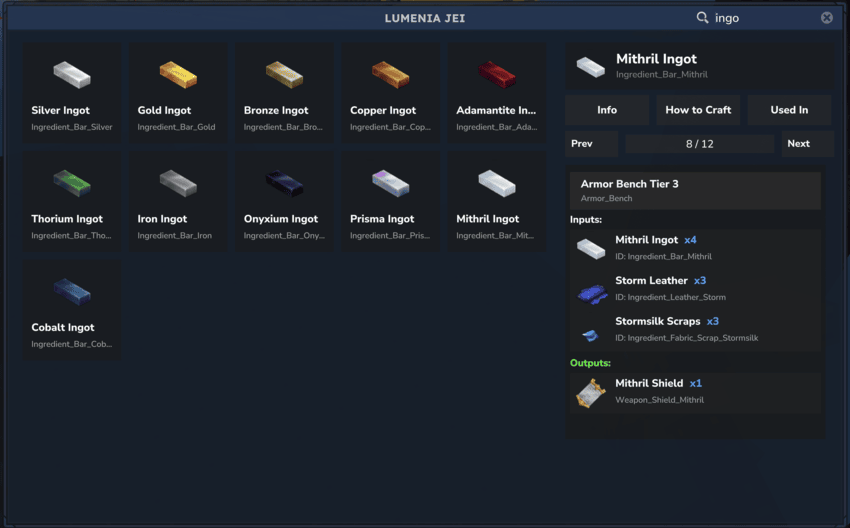Switch to How to Craft tab
The height and width of the screenshot is (528, 850).
[x=698, y=110]
